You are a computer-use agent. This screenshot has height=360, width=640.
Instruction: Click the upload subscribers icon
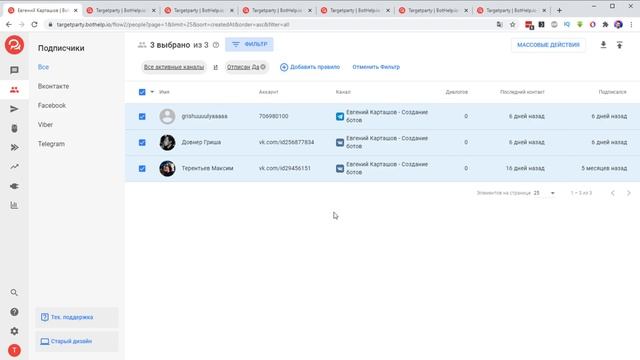(x=620, y=45)
